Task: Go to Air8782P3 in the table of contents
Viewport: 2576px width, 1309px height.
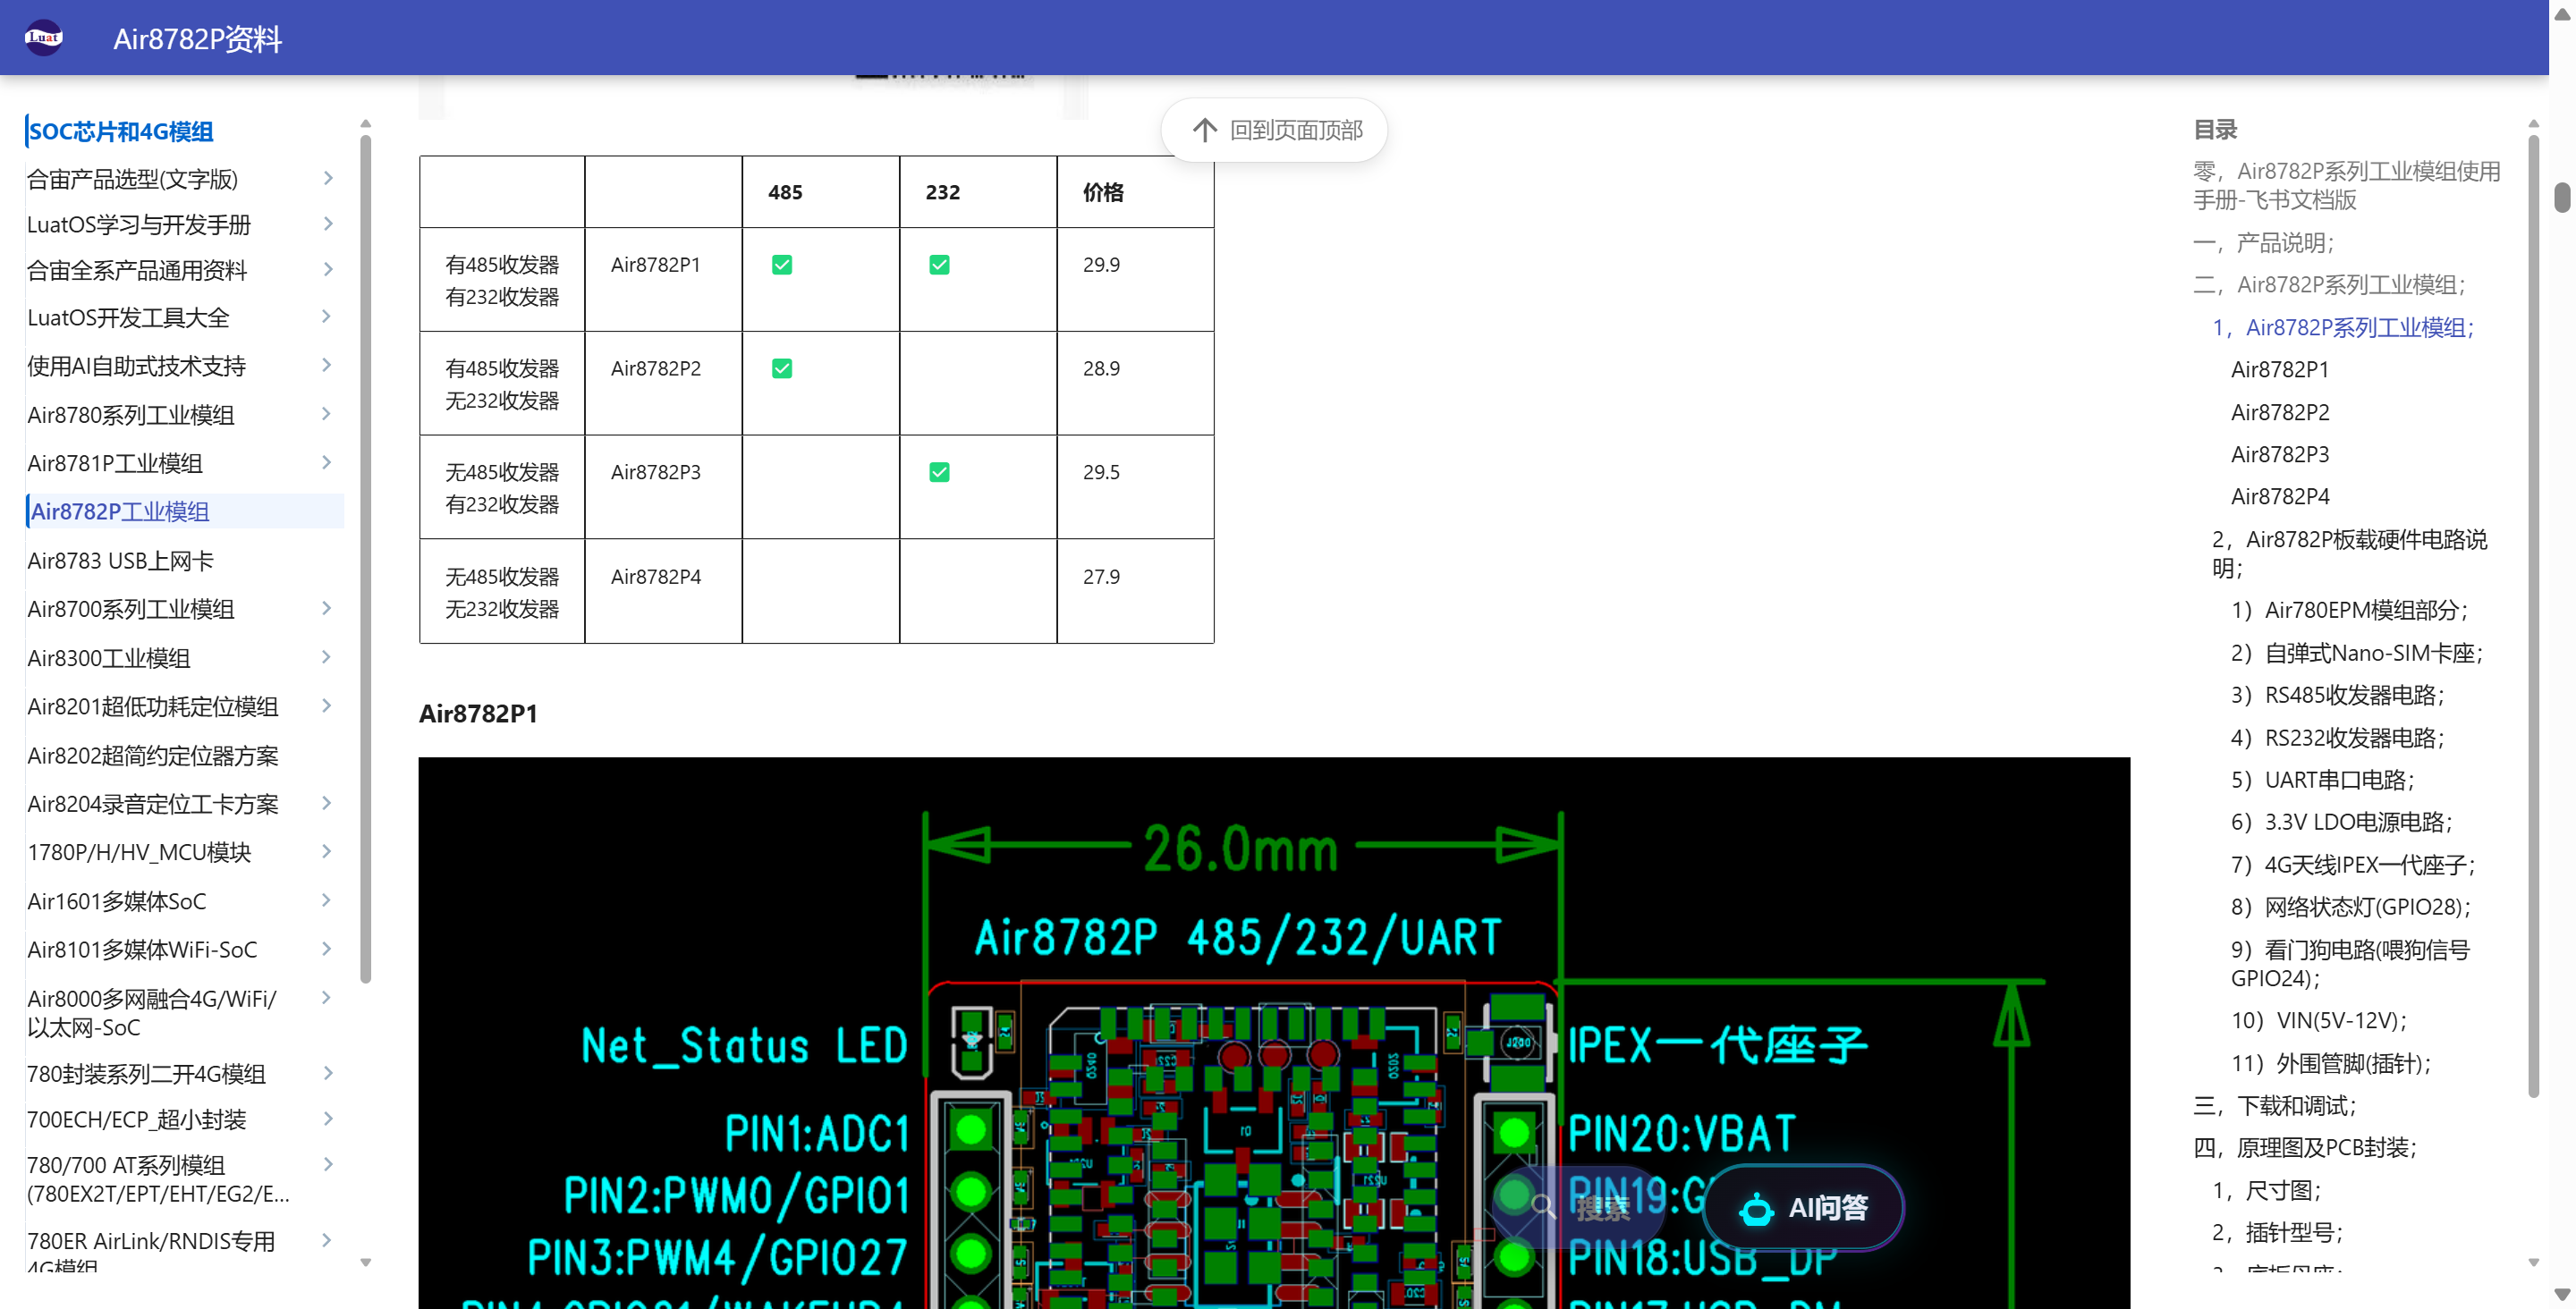Action: 2280,455
